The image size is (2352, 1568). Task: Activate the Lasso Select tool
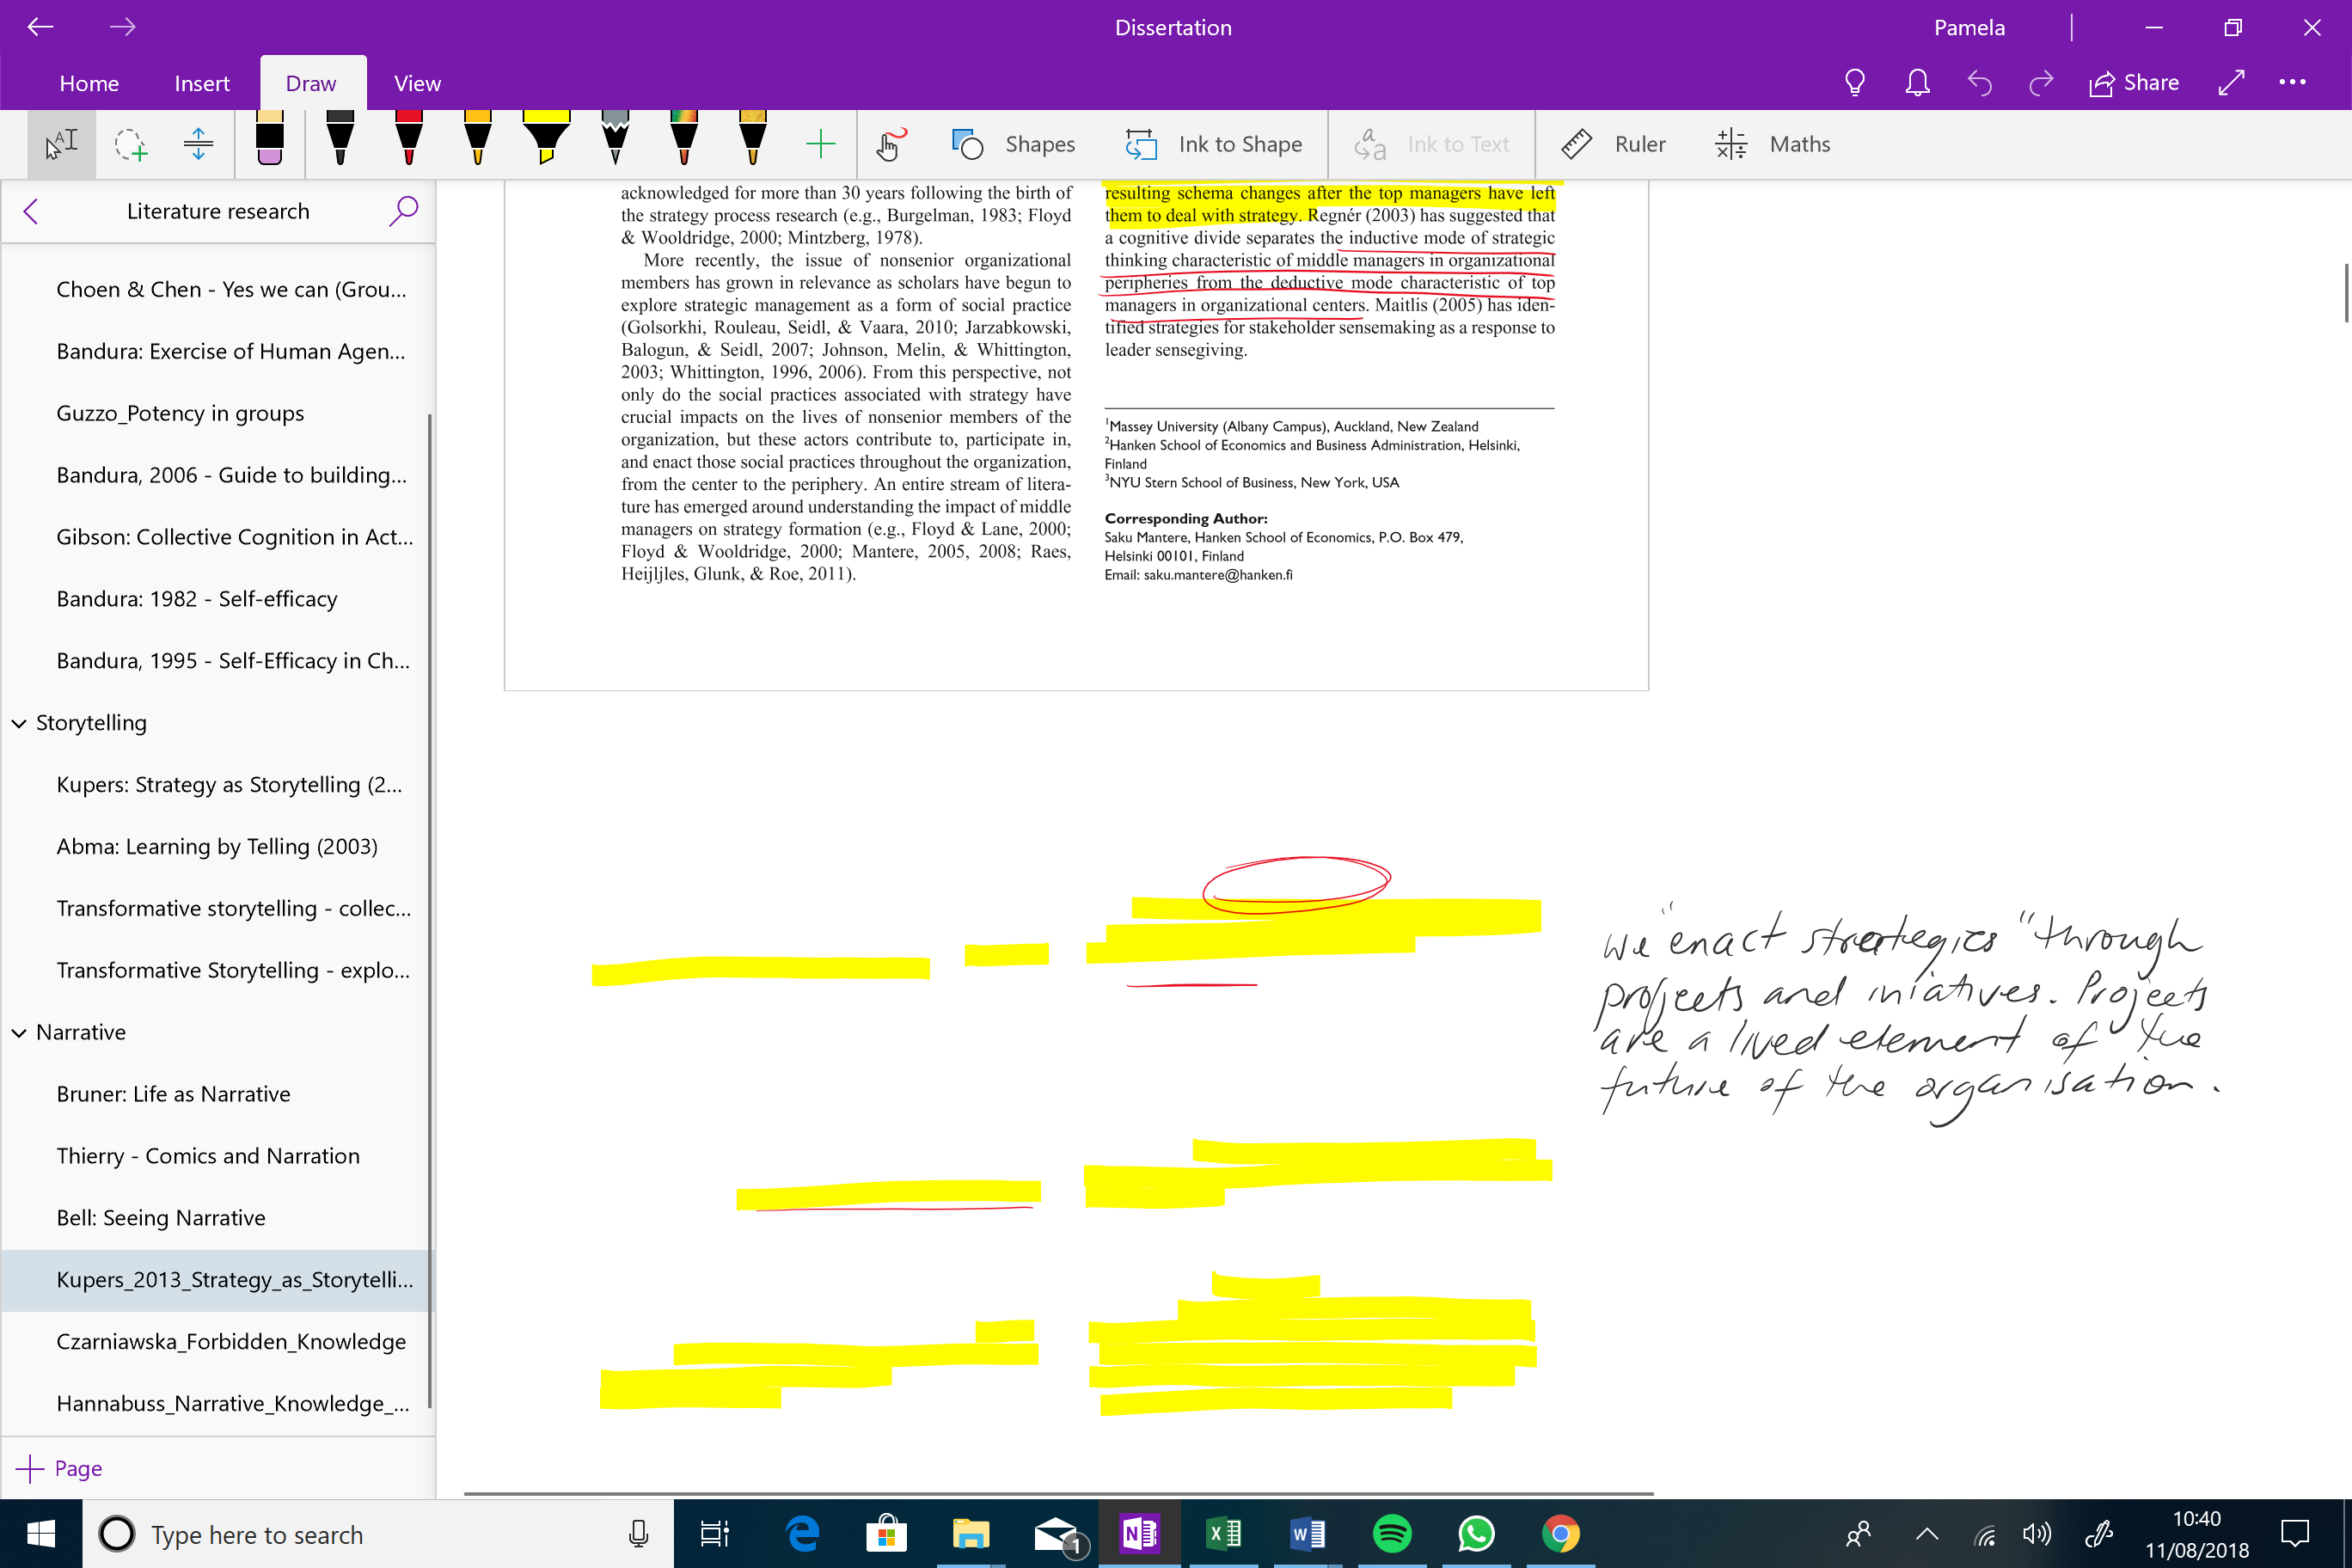pos(131,144)
